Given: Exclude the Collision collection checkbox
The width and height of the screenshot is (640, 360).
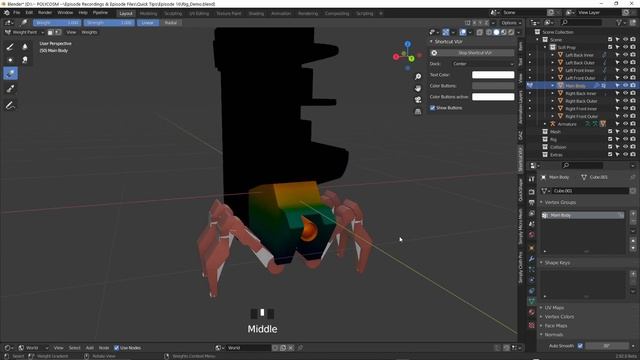Looking at the screenshot, I should pos(610,147).
